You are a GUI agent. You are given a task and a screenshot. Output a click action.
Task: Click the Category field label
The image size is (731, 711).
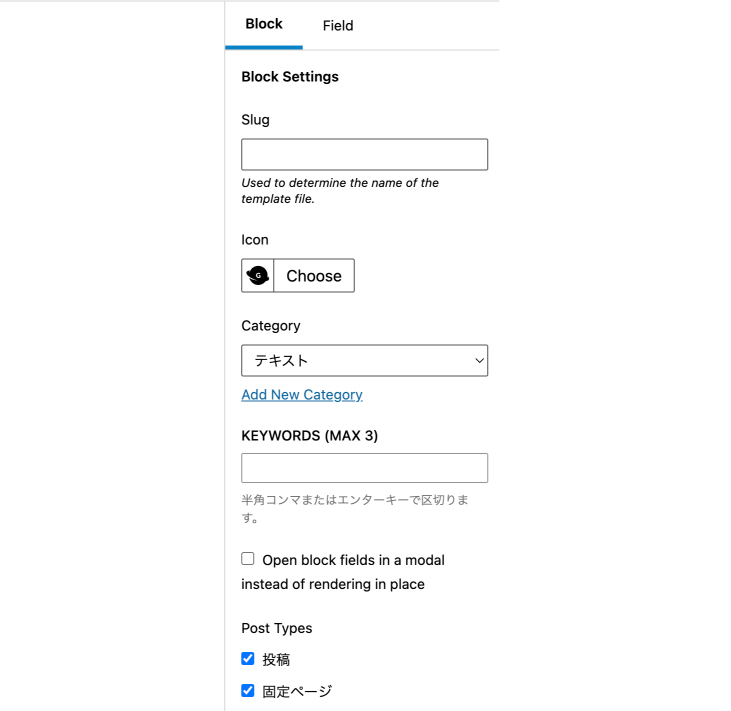tap(271, 326)
